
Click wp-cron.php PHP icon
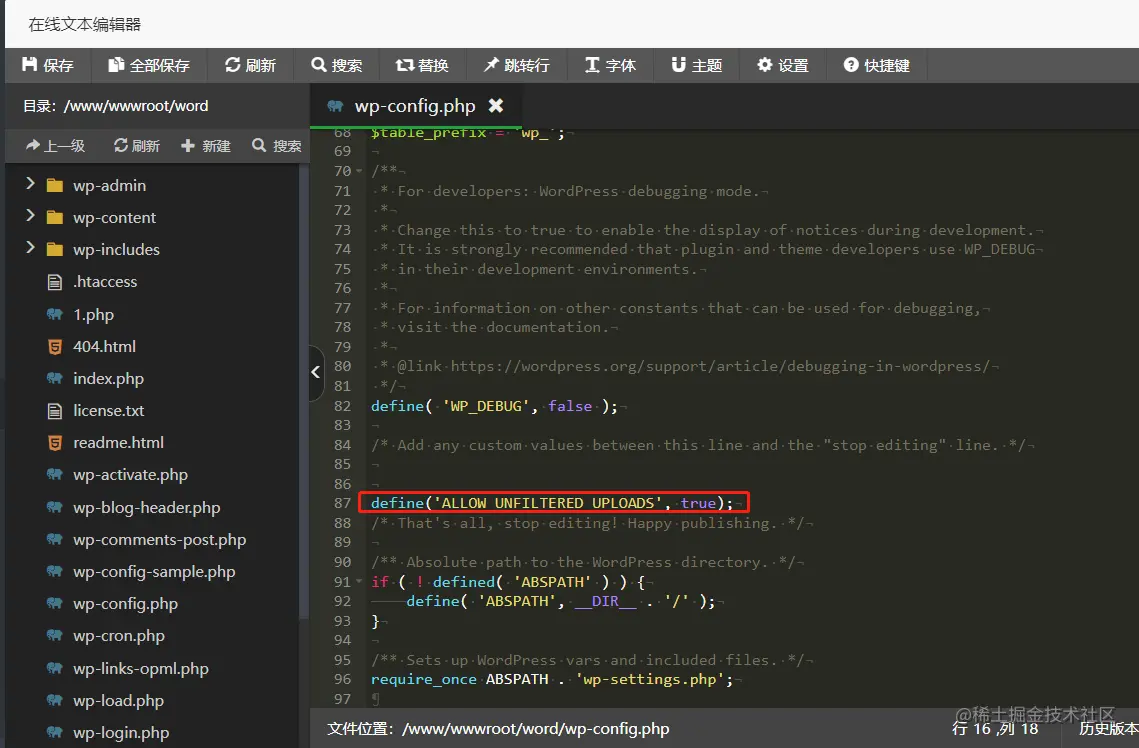click(x=54, y=634)
